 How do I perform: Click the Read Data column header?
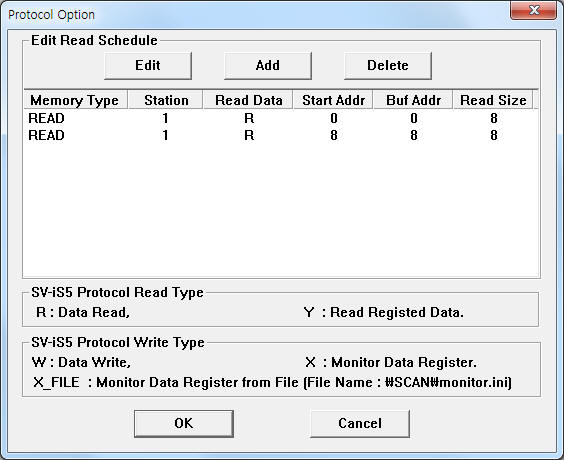coord(248,100)
